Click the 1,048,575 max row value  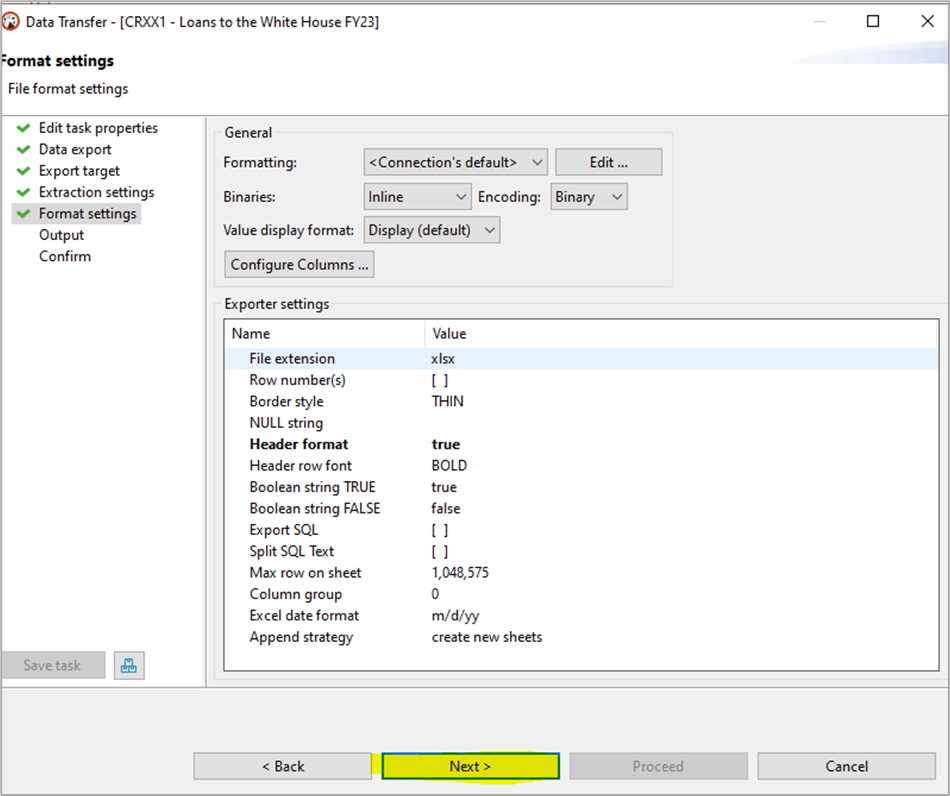click(x=460, y=572)
